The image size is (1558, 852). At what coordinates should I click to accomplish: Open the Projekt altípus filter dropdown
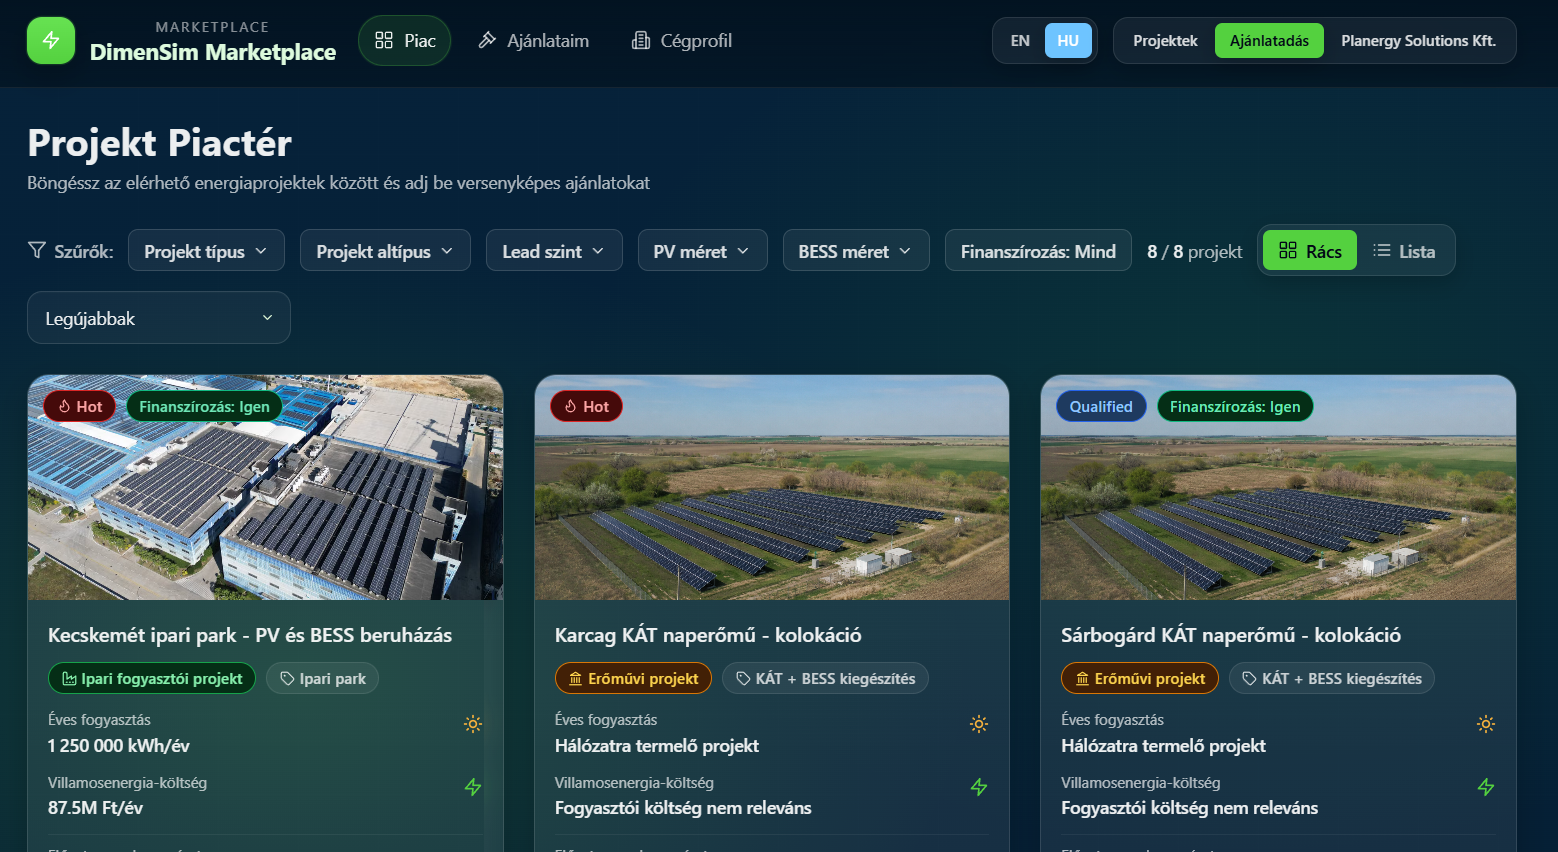[x=385, y=251]
